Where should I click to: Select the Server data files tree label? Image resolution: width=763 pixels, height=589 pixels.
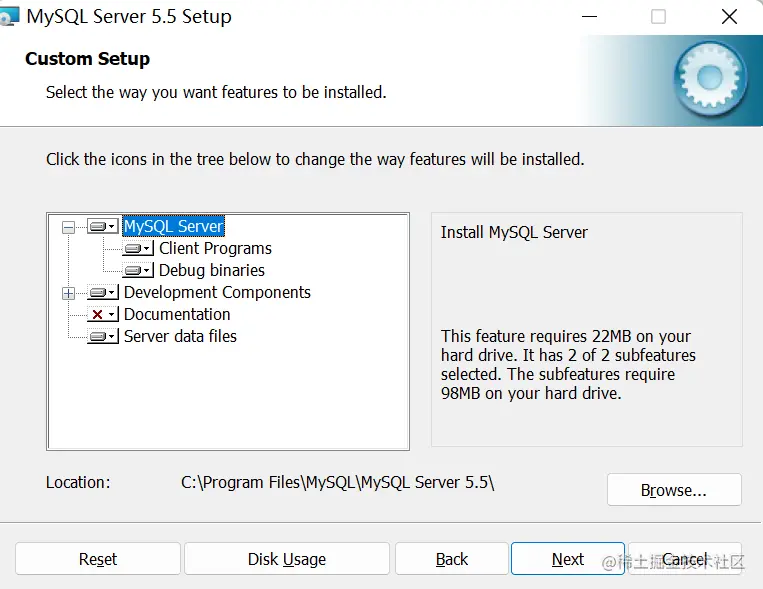tap(180, 336)
